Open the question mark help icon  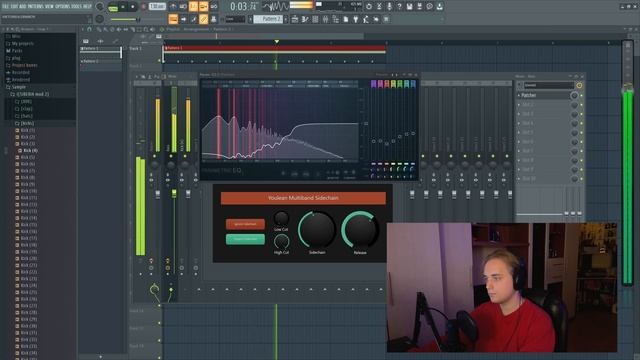coord(399,7)
